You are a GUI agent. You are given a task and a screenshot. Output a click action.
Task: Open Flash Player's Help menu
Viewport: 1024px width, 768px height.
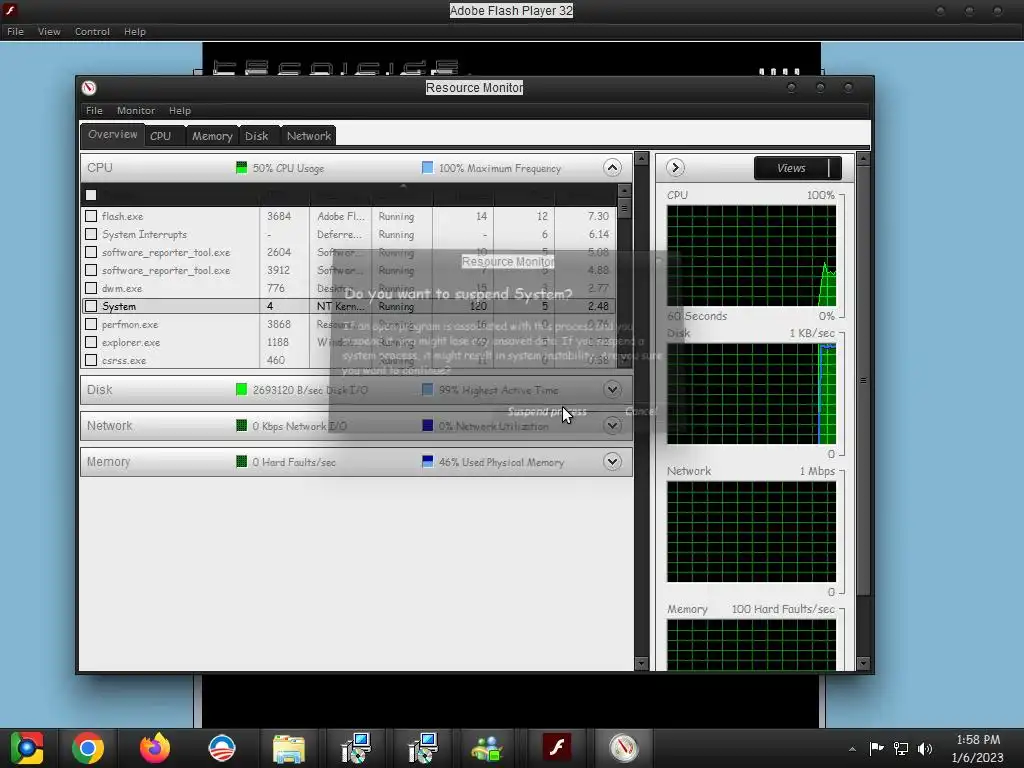point(135,31)
